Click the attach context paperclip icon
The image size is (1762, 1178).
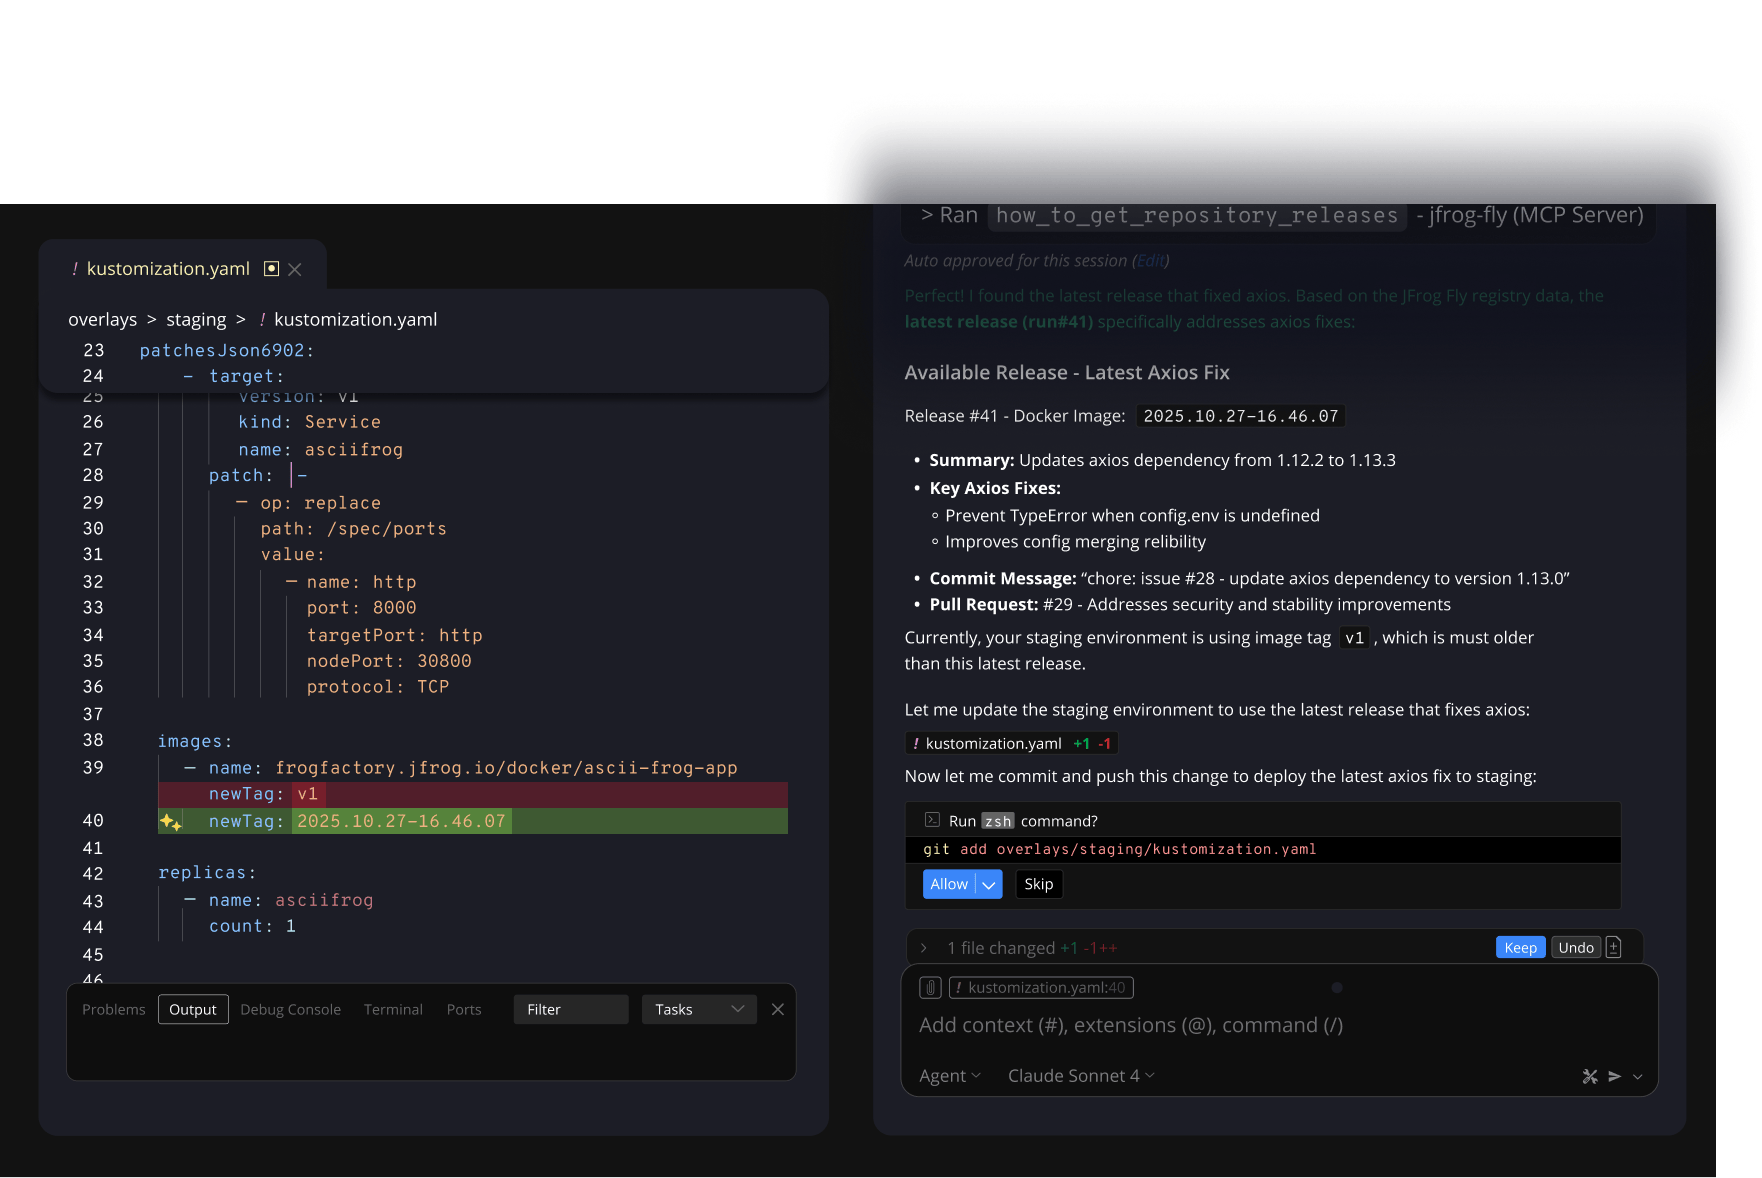click(x=930, y=988)
